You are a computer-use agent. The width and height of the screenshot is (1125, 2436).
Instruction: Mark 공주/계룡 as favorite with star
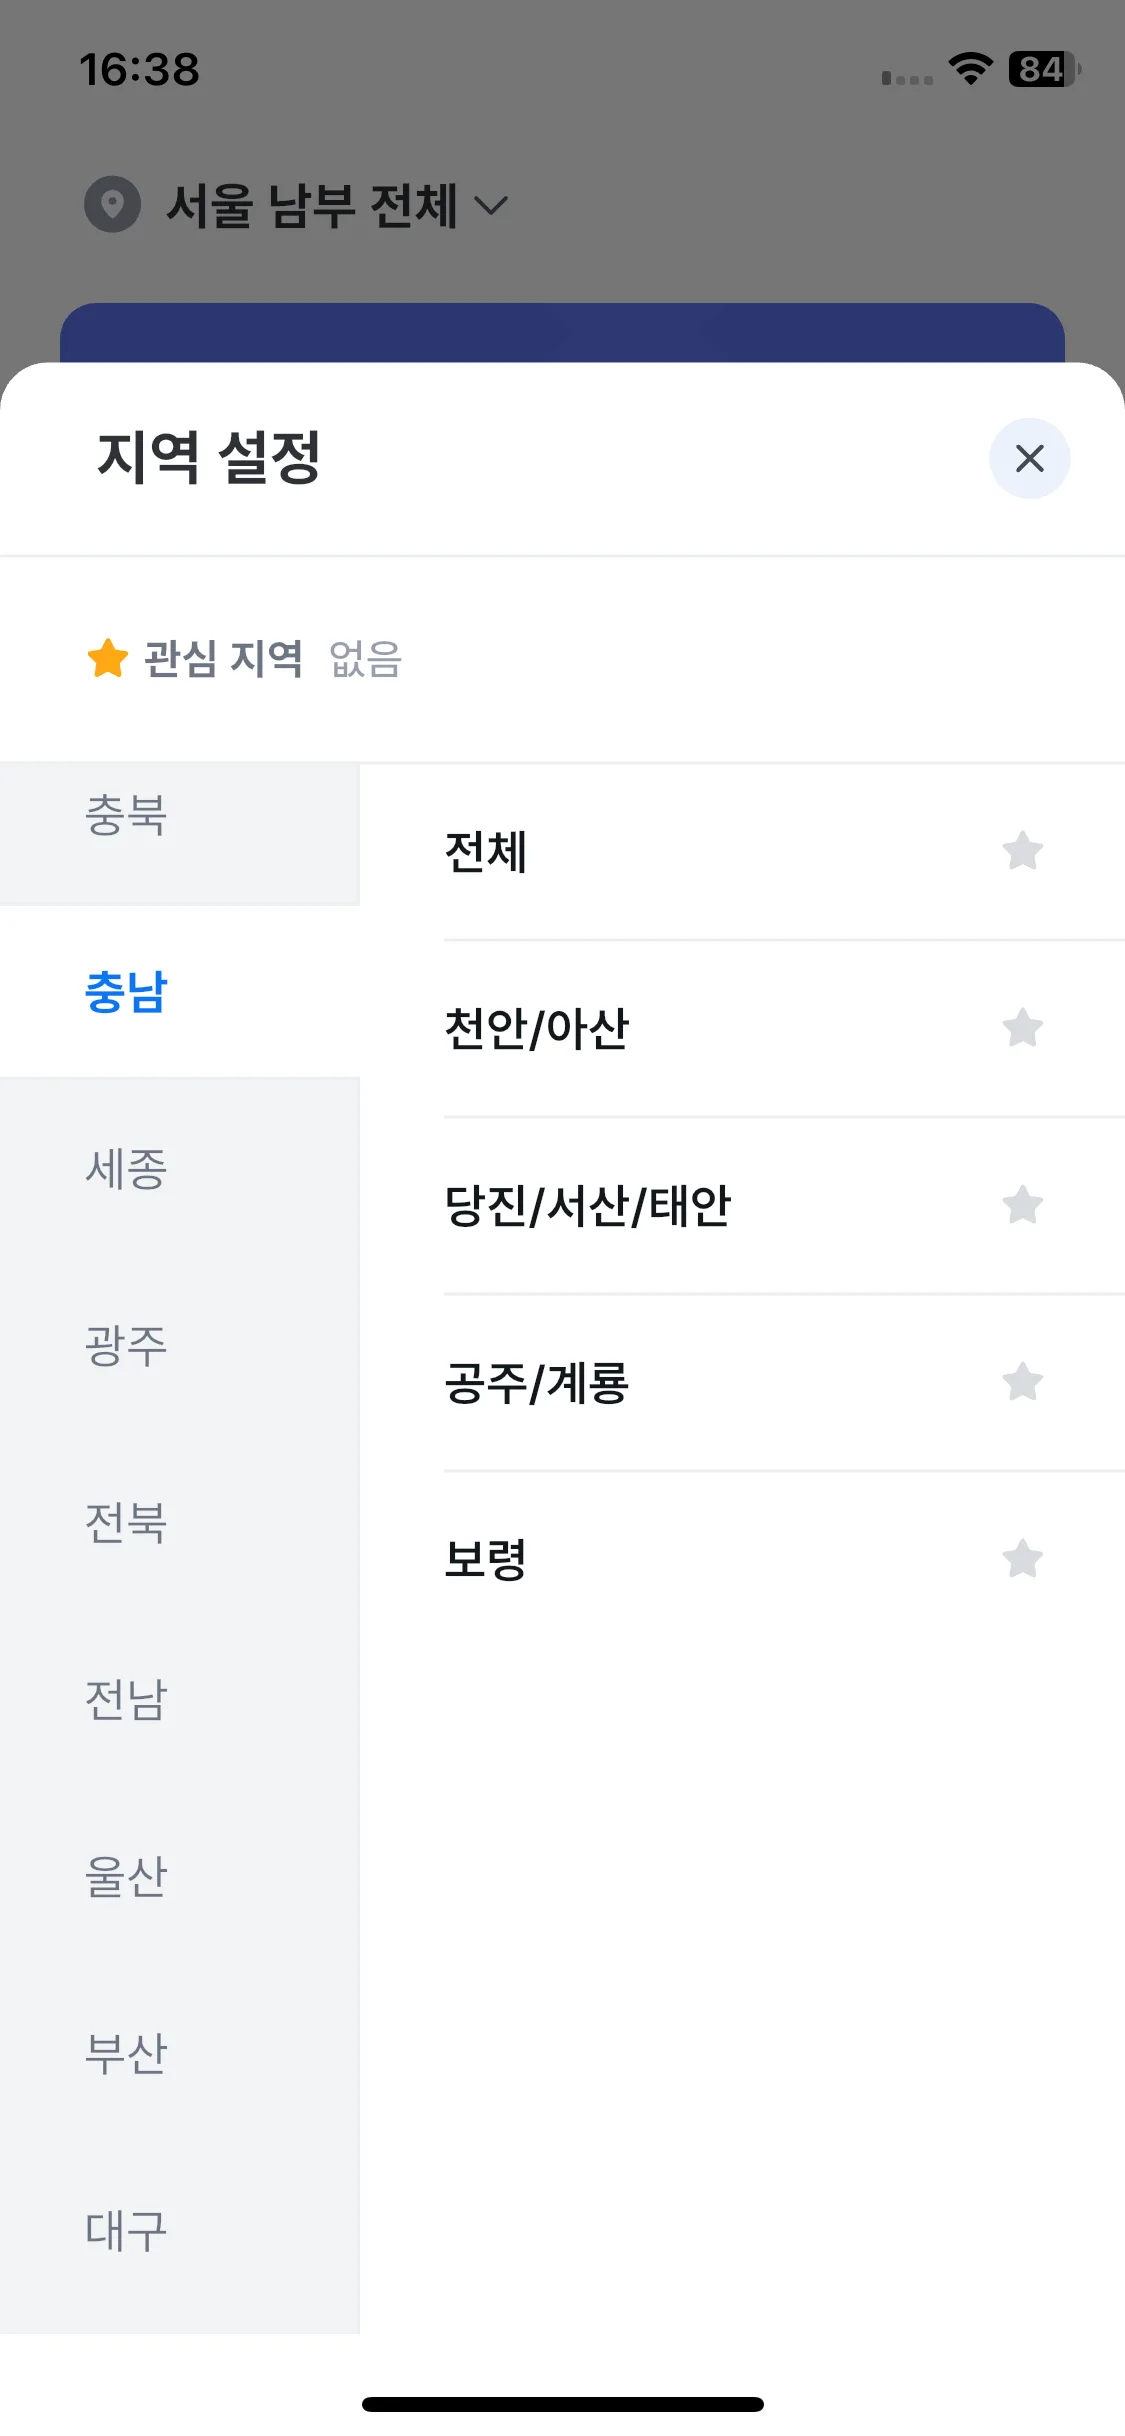pos(1022,1382)
